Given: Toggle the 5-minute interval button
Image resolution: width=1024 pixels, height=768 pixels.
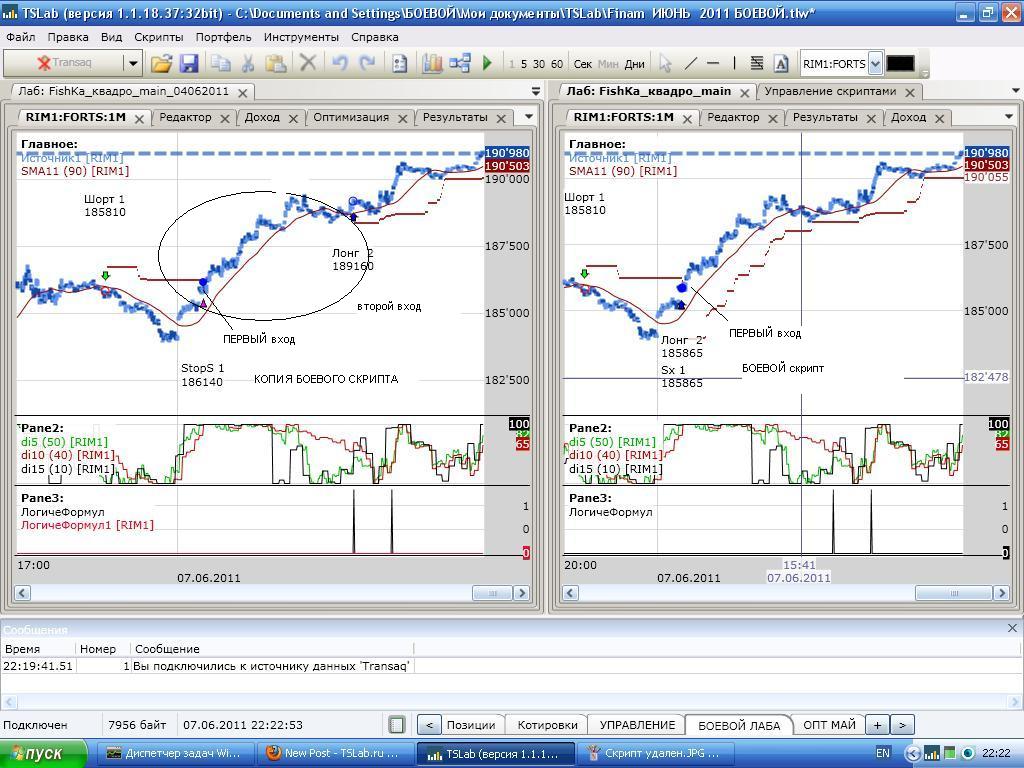Looking at the screenshot, I should (524, 64).
